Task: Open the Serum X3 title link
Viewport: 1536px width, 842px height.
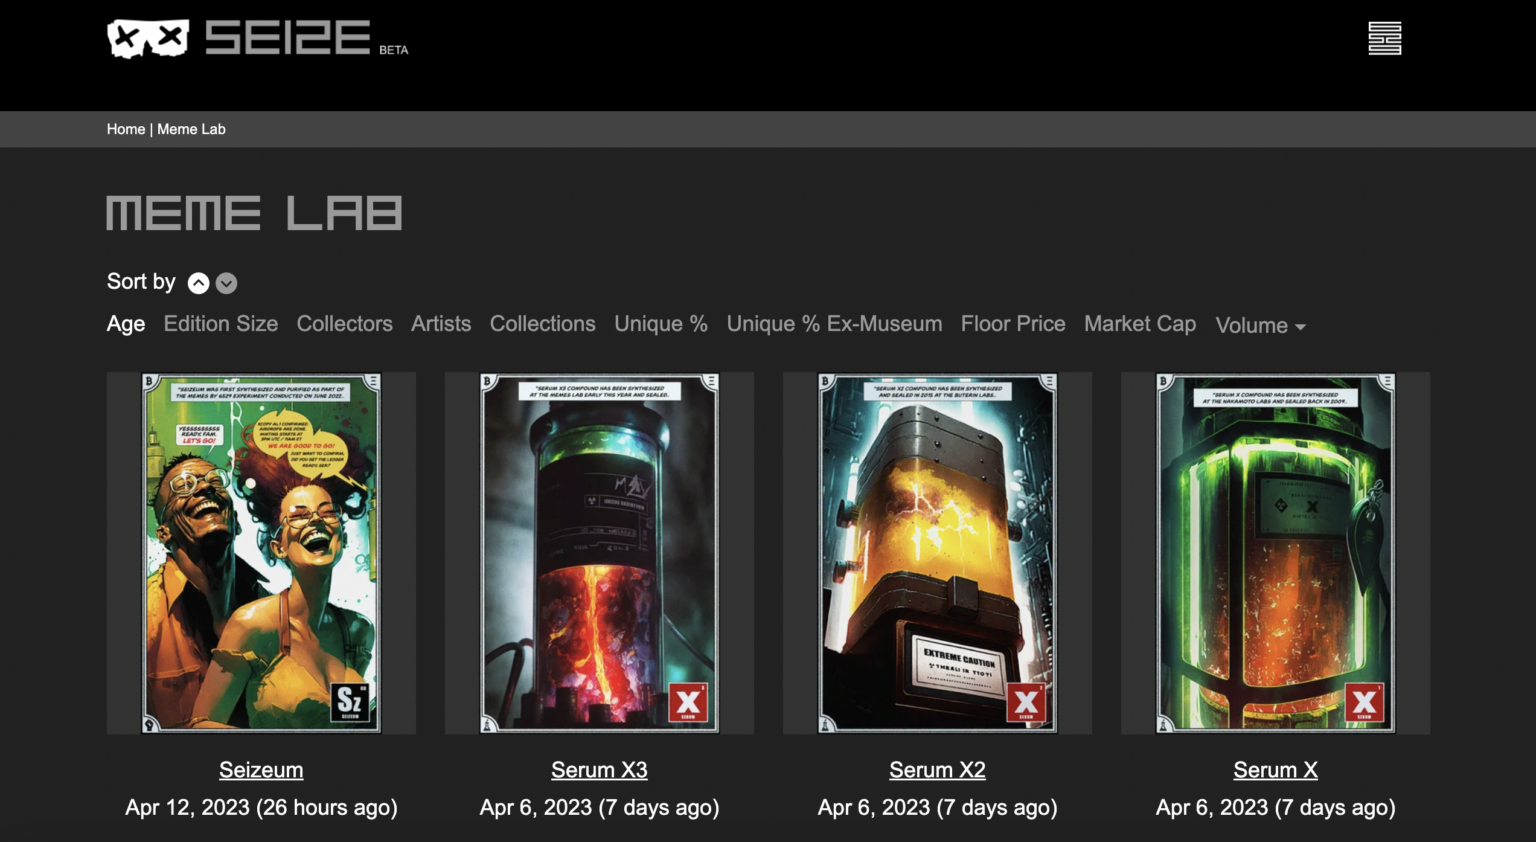Action: (x=599, y=770)
